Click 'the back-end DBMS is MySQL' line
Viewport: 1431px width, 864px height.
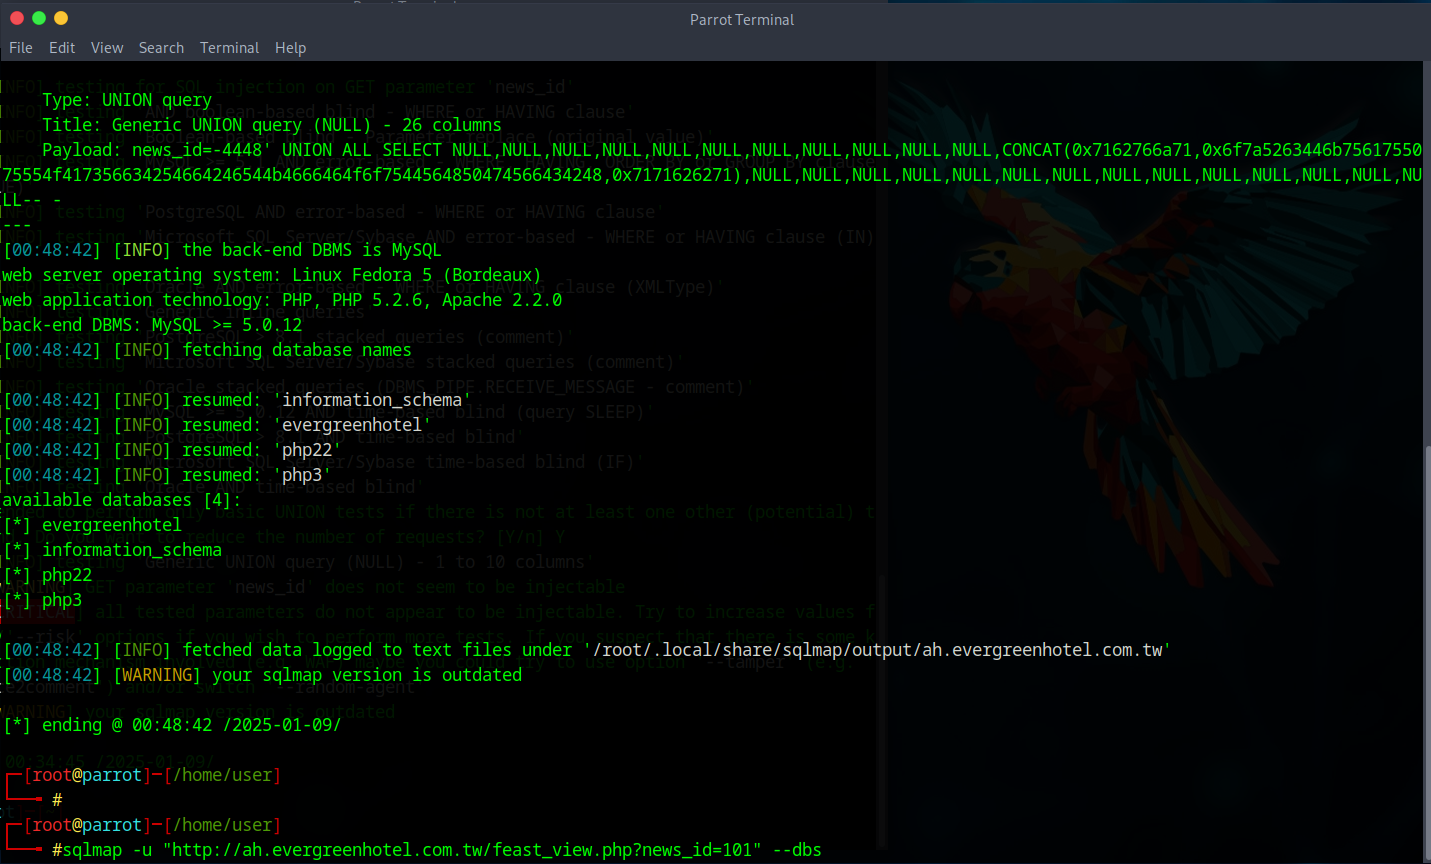coord(222,250)
